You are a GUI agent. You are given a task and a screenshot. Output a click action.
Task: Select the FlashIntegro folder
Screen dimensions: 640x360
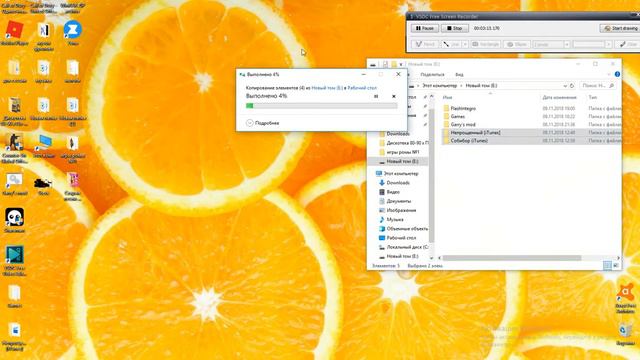463,109
